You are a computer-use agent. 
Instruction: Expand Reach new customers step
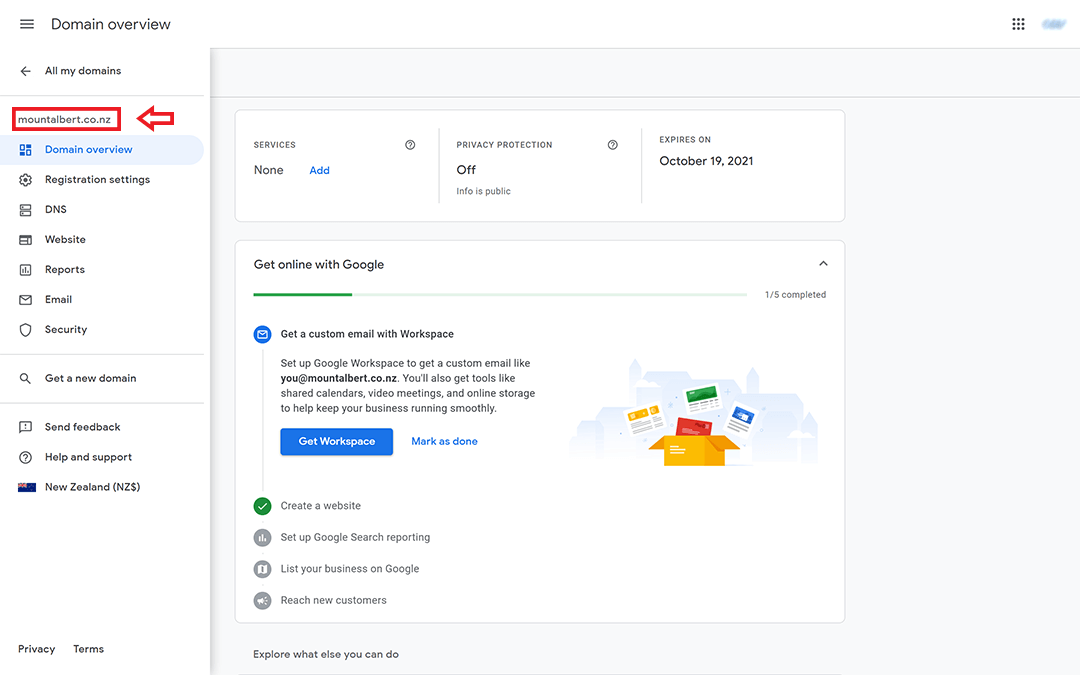tap(333, 601)
